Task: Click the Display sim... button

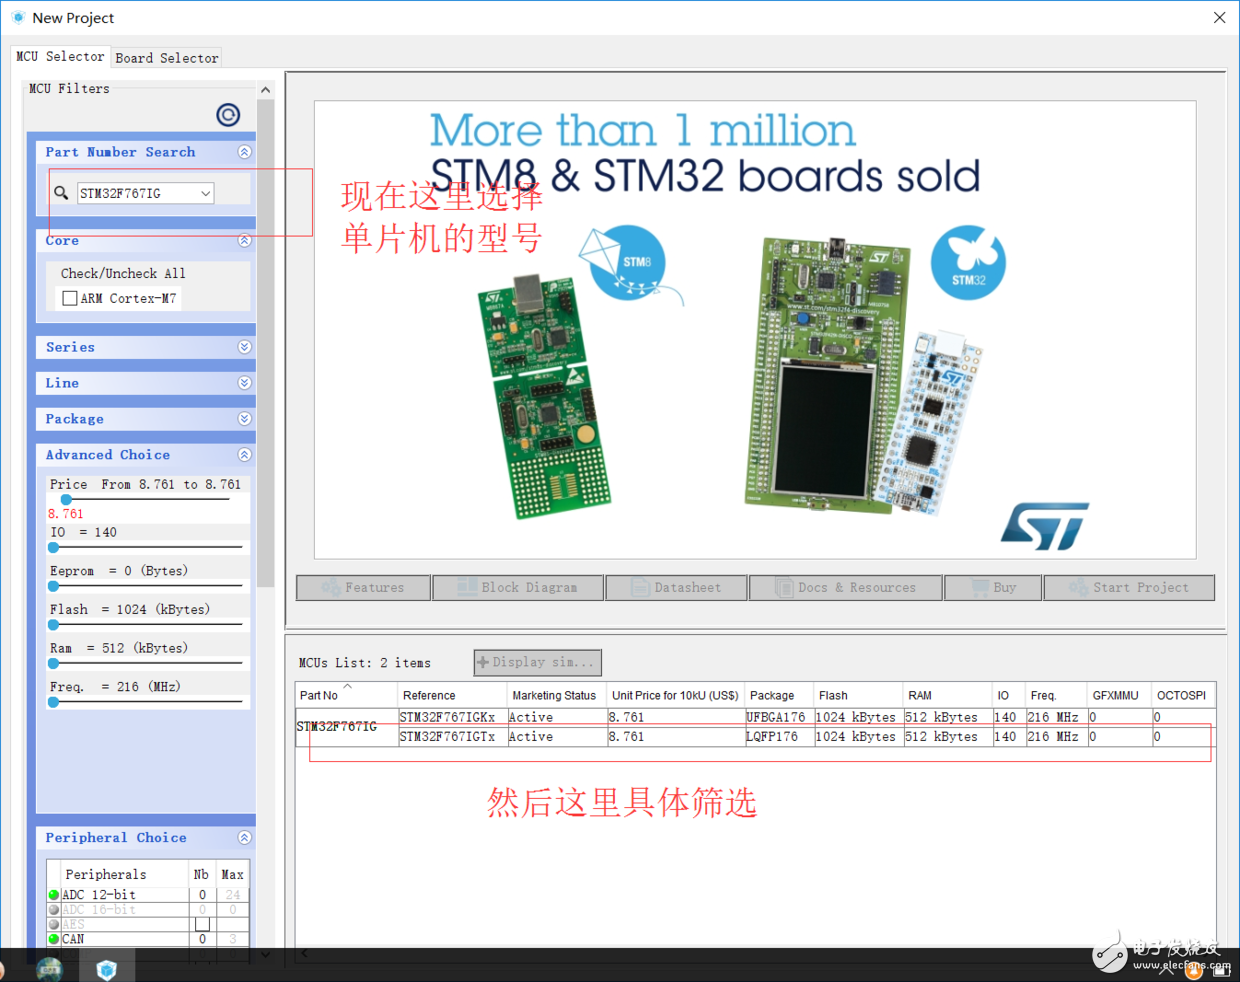Action: (x=537, y=662)
